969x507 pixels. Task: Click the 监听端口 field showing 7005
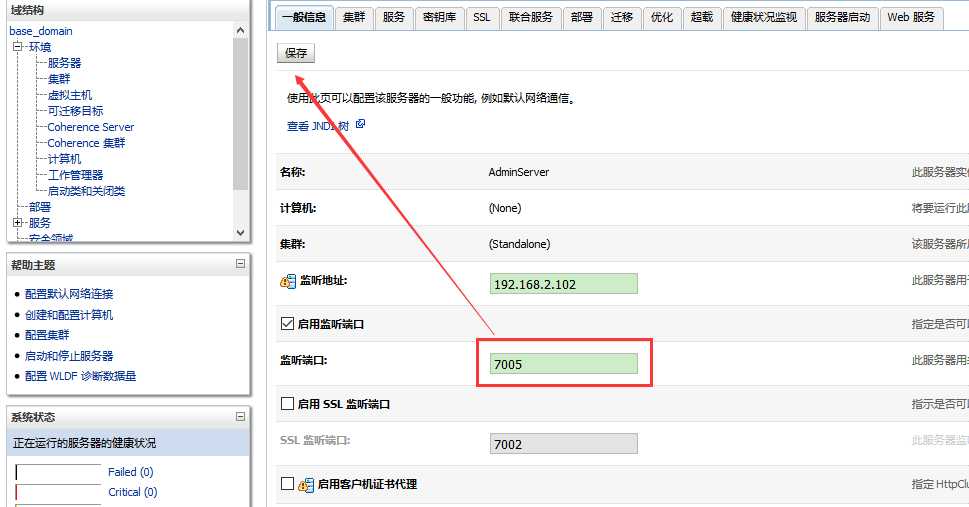pos(564,364)
